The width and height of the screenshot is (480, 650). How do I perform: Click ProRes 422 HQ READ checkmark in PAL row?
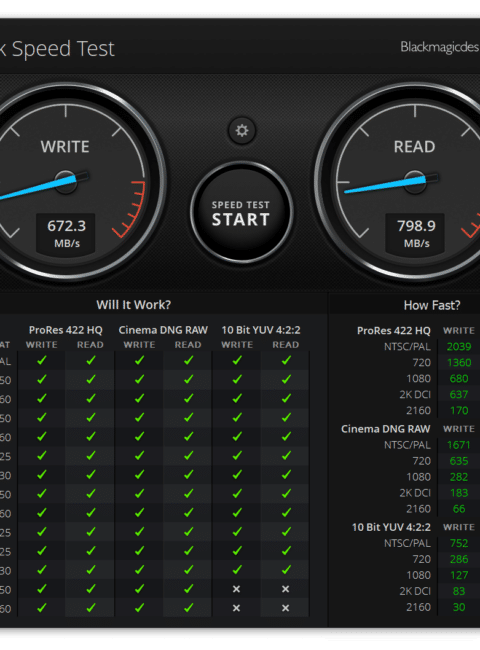[x=91, y=361]
